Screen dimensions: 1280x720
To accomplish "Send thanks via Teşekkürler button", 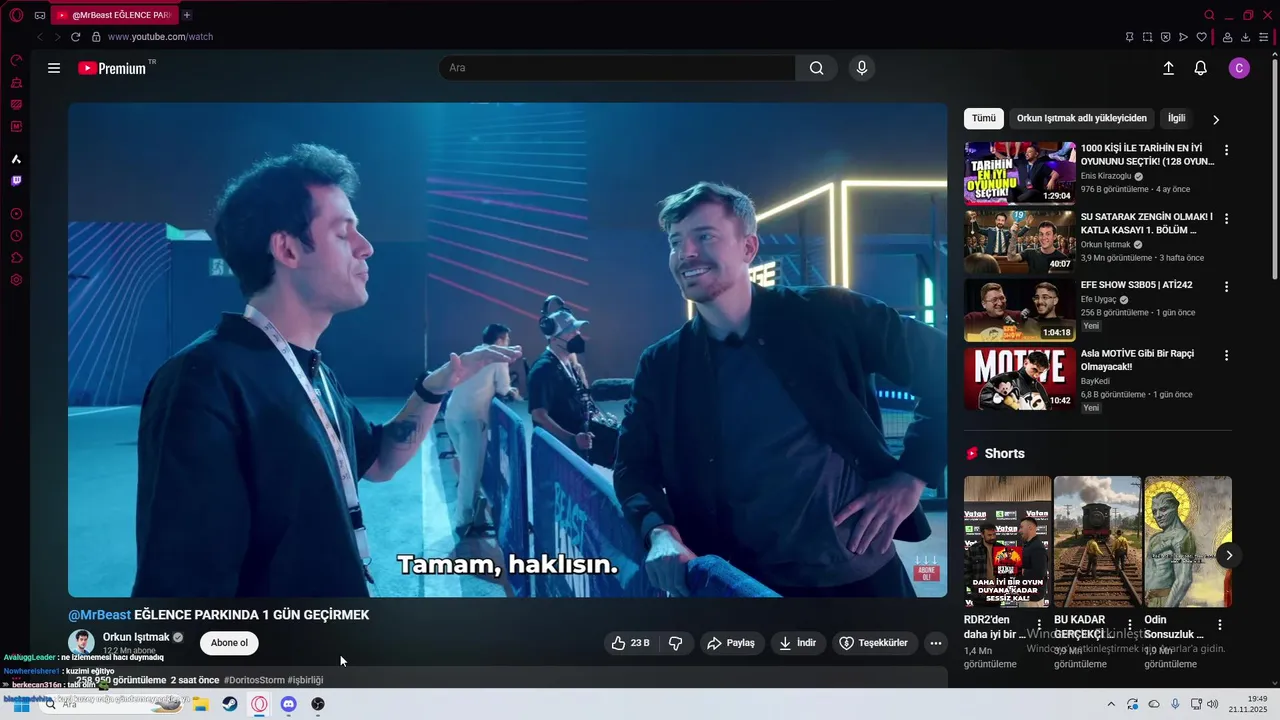I will (x=874, y=643).
